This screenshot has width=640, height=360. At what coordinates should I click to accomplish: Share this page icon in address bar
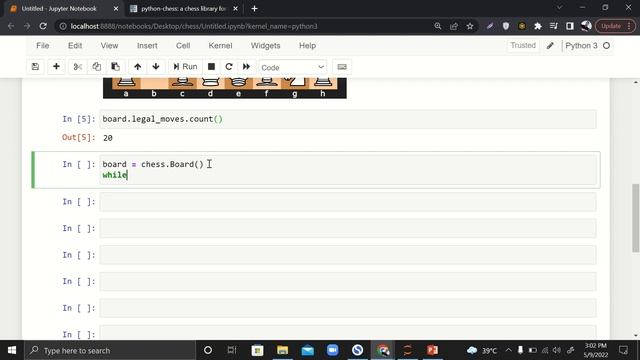[454, 26]
